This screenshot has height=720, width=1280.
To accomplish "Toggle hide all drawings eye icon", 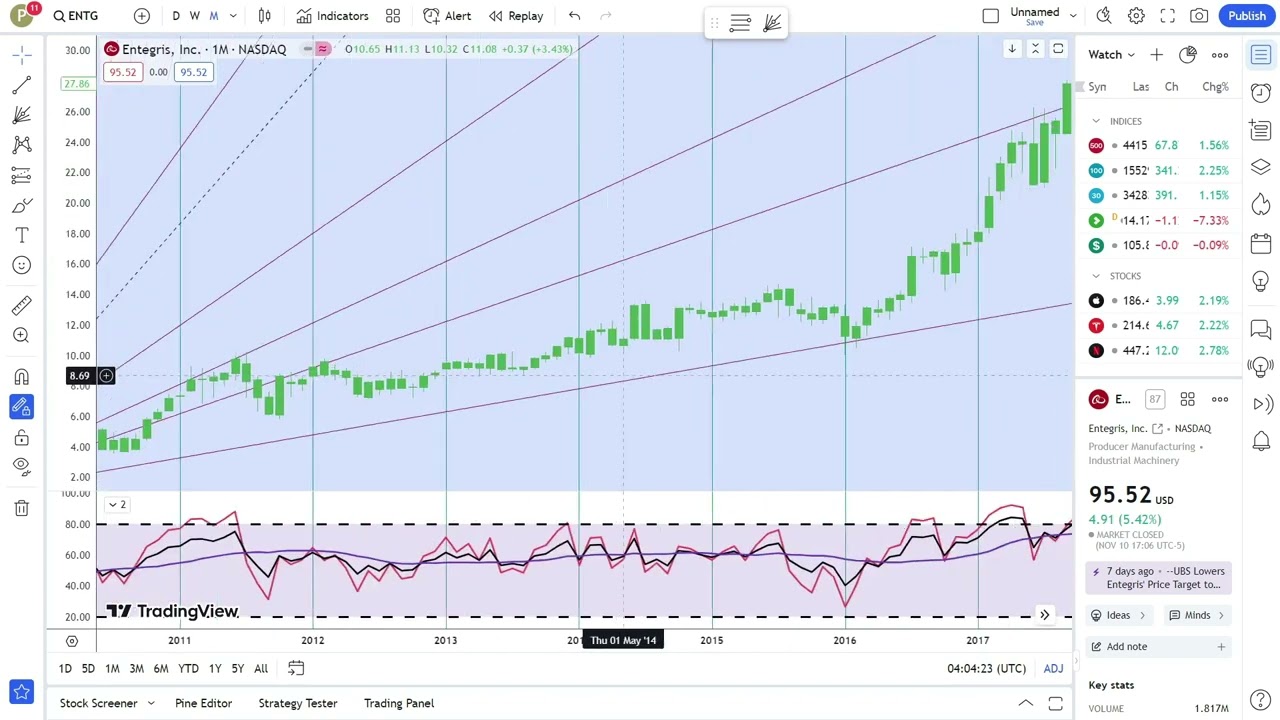I will click(21, 466).
